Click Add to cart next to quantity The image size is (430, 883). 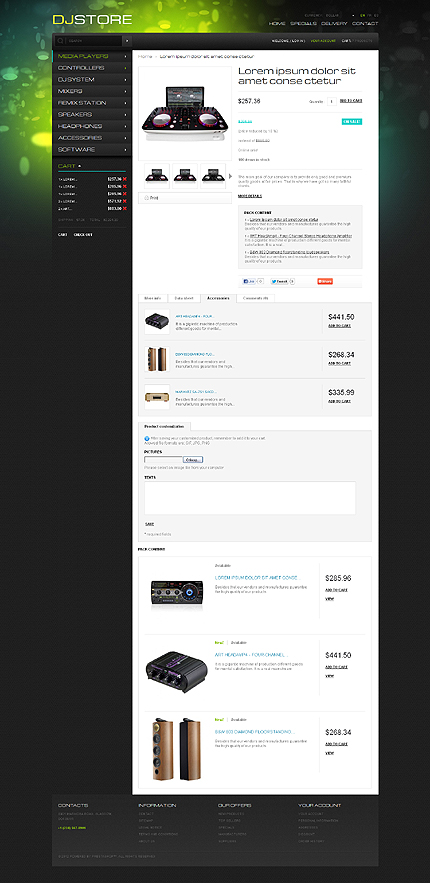coord(351,101)
